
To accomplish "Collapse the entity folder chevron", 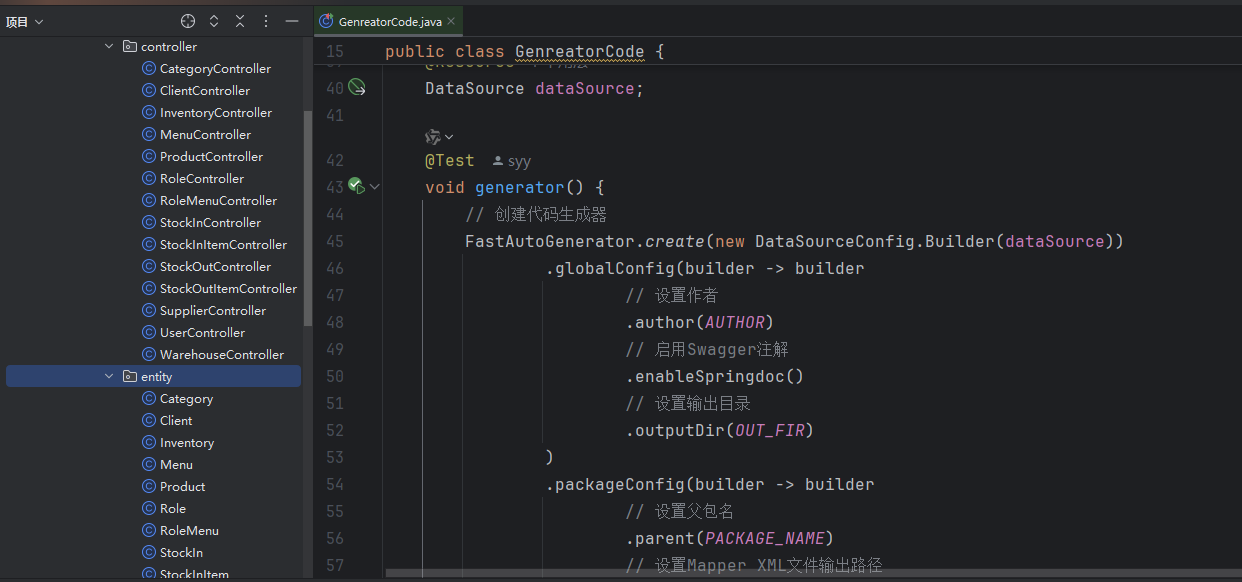I will [x=110, y=377].
